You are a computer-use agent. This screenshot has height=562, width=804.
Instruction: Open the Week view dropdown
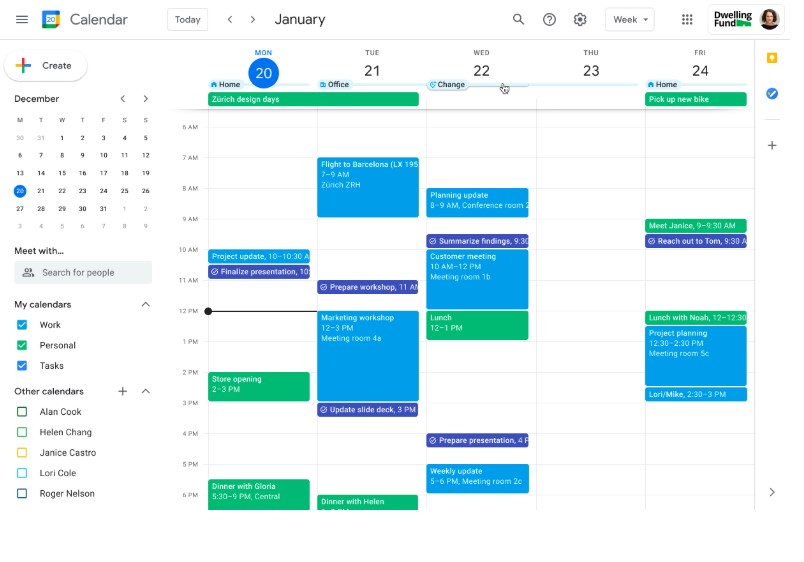tap(630, 19)
